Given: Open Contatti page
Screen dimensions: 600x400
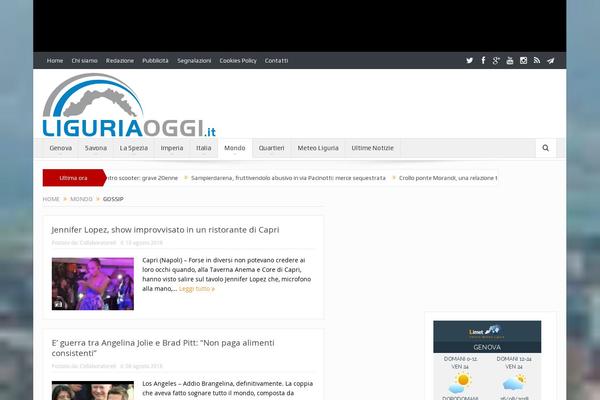Looking at the screenshot, I should [276, 60].
